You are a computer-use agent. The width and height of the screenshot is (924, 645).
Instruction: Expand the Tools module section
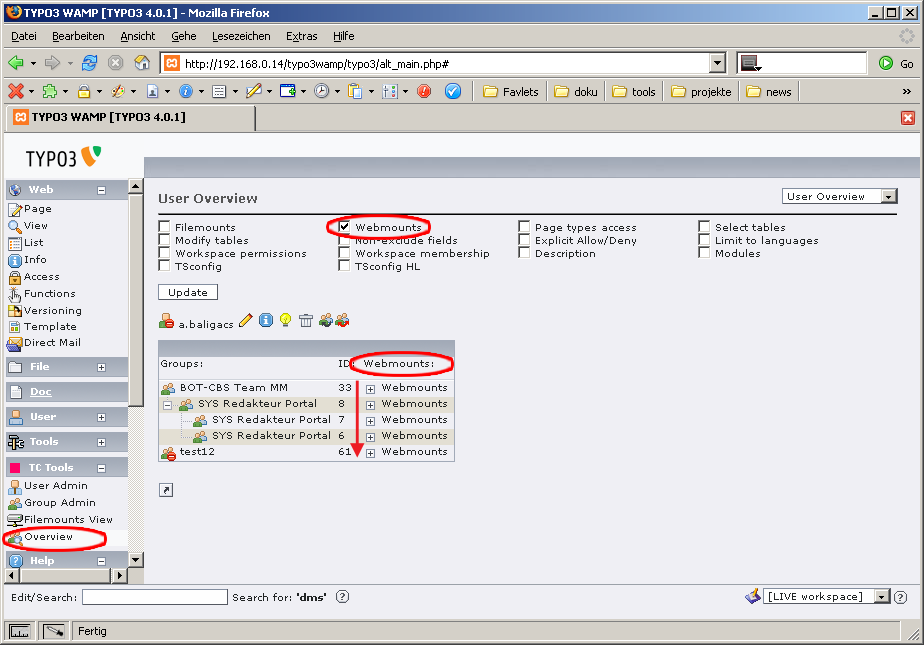click(x=101, y=442)
